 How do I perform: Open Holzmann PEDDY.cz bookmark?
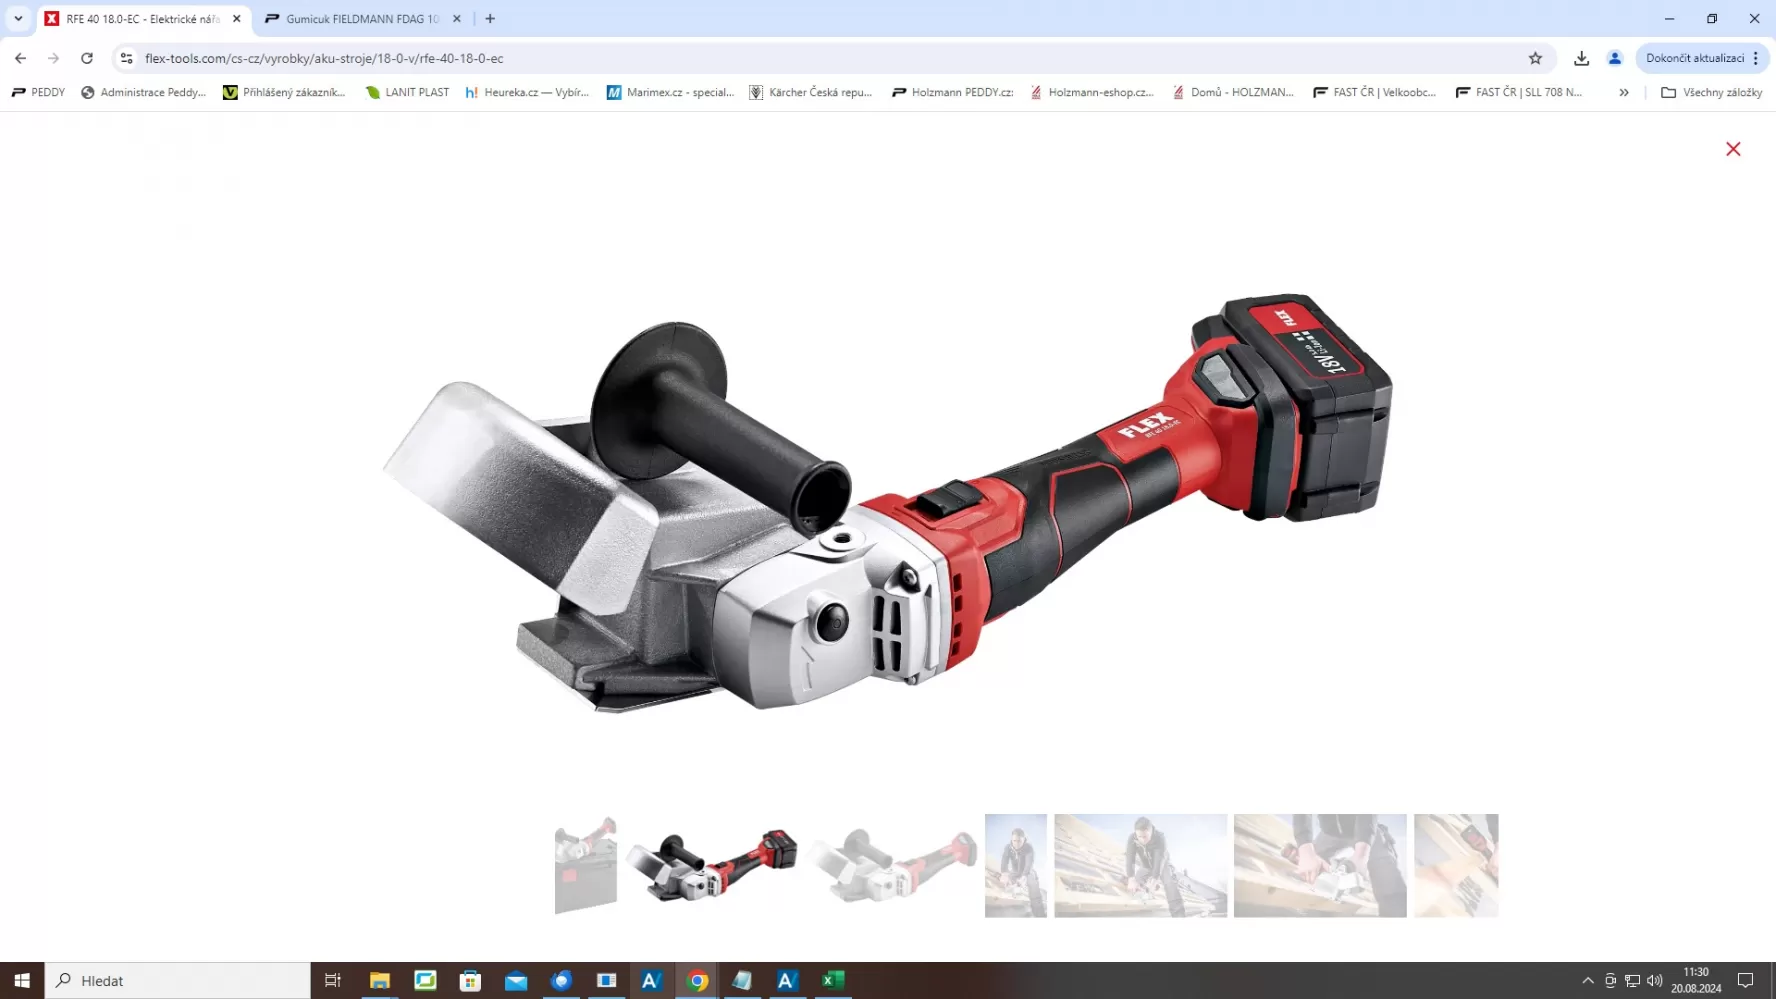[952, 92]
